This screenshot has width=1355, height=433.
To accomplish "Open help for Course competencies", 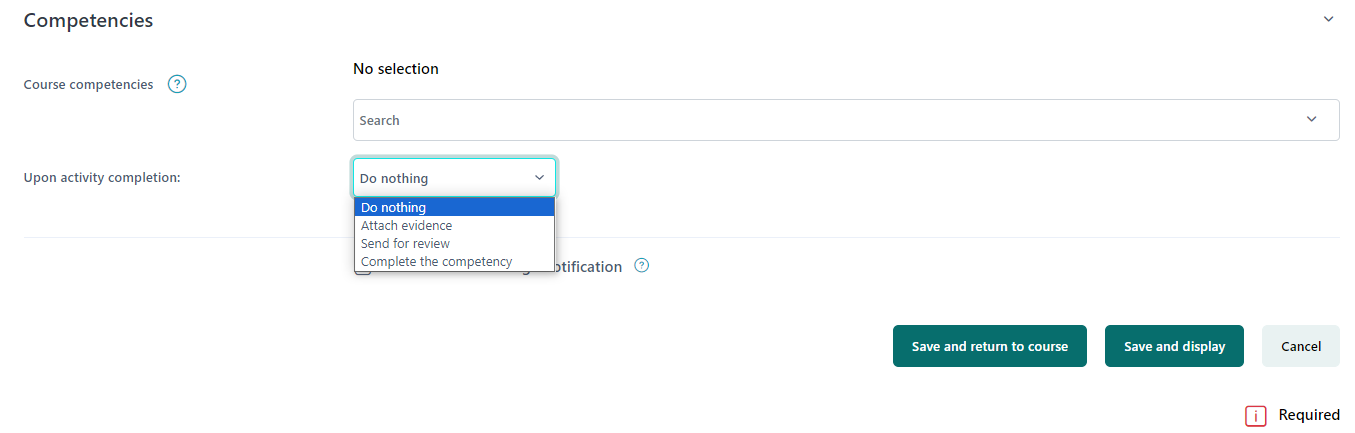I will click(177, 84).
